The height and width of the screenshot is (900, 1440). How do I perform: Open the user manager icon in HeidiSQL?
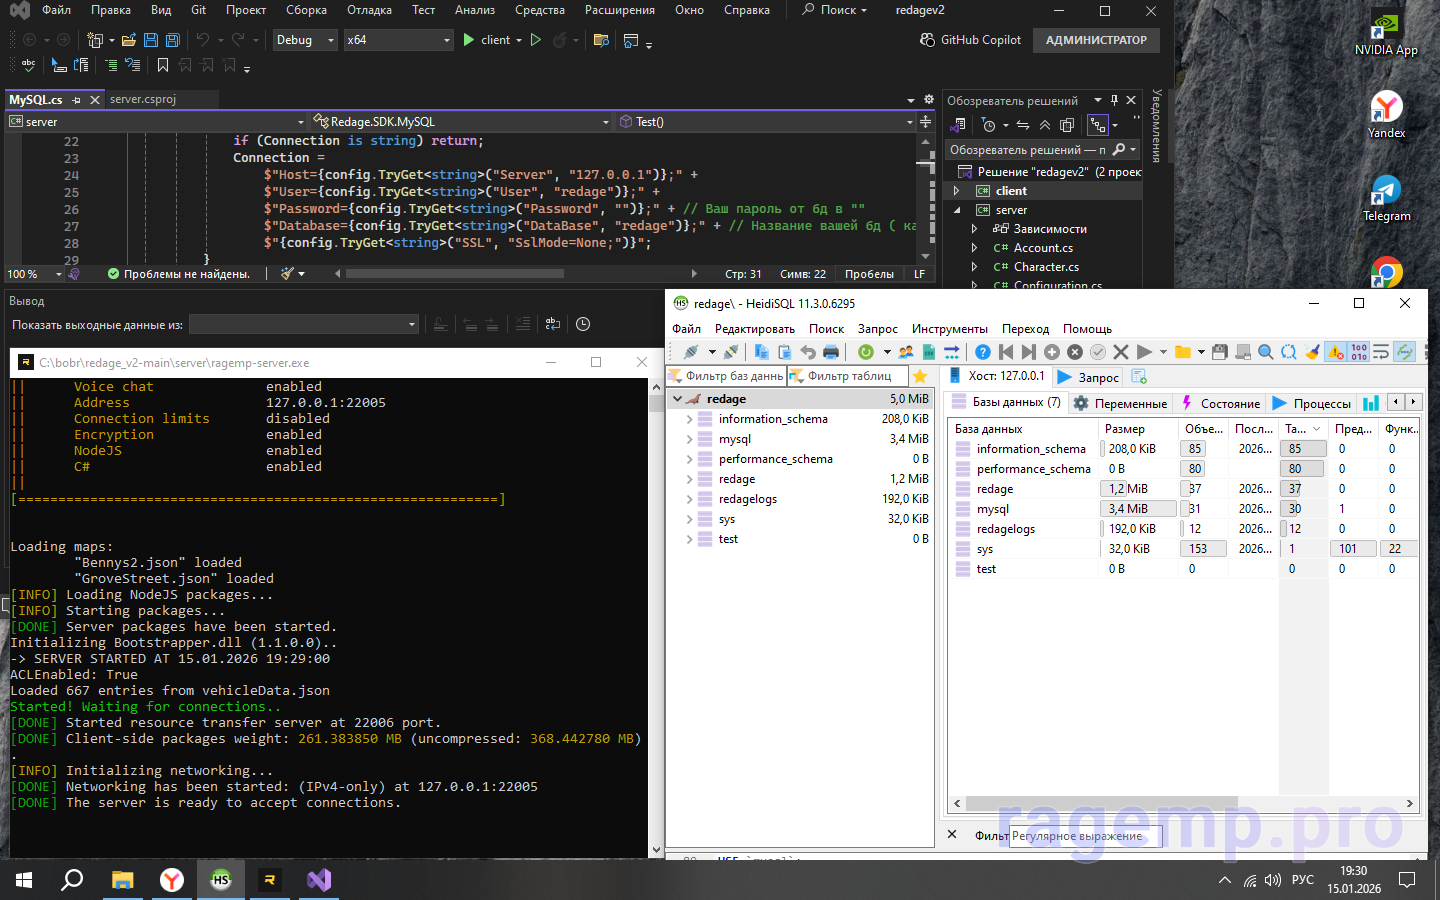click(906, 352)
